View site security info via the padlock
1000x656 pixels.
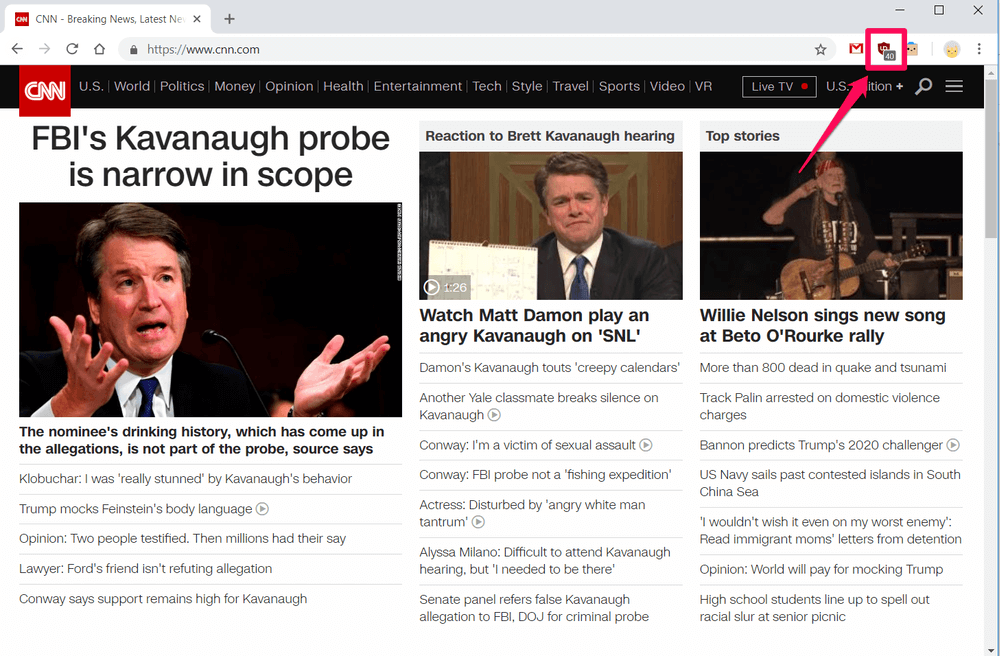(133, 50)
